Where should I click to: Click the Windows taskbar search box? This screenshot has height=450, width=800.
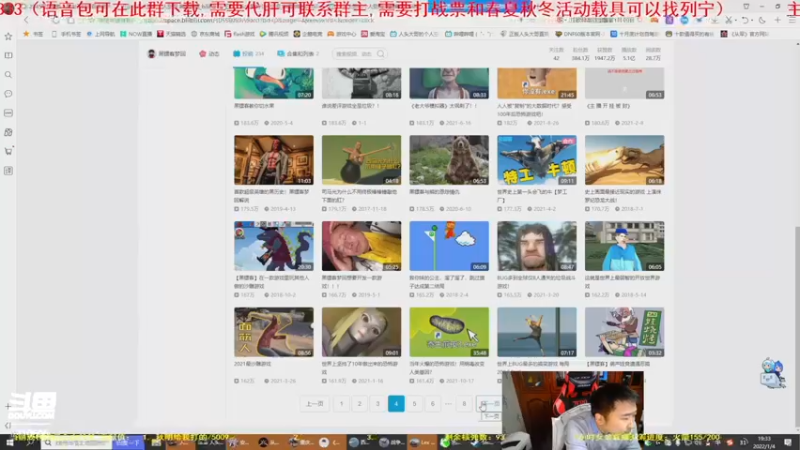coord(77,442)
